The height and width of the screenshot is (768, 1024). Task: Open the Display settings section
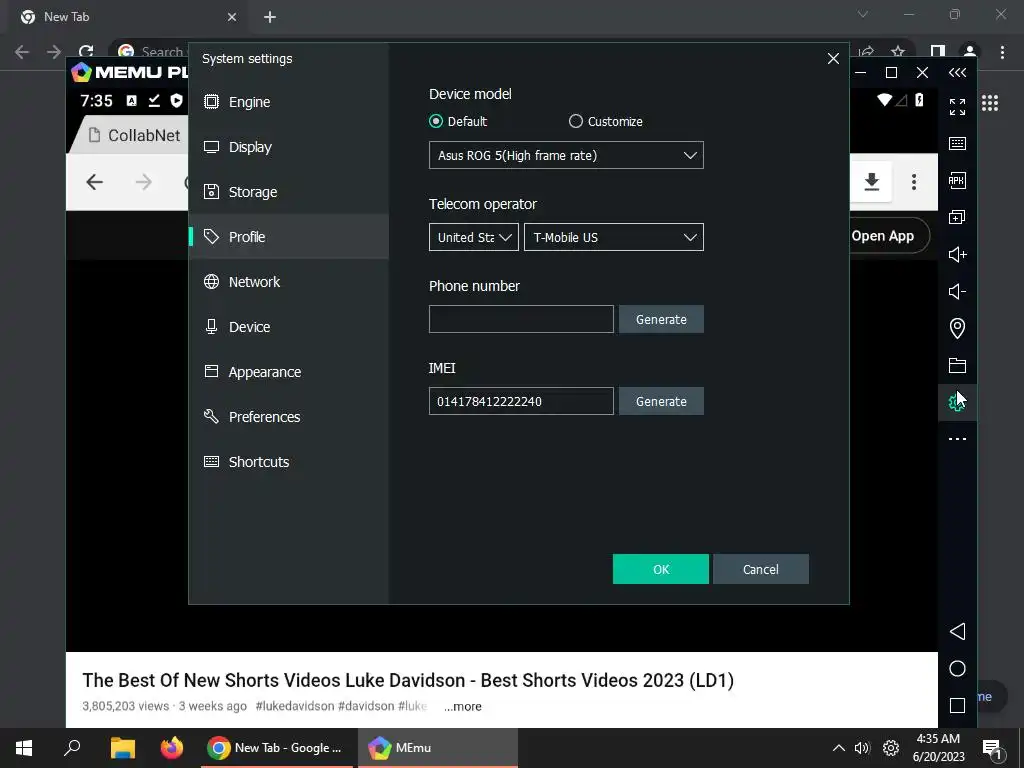pyautogui.click(x=288, y=147)
